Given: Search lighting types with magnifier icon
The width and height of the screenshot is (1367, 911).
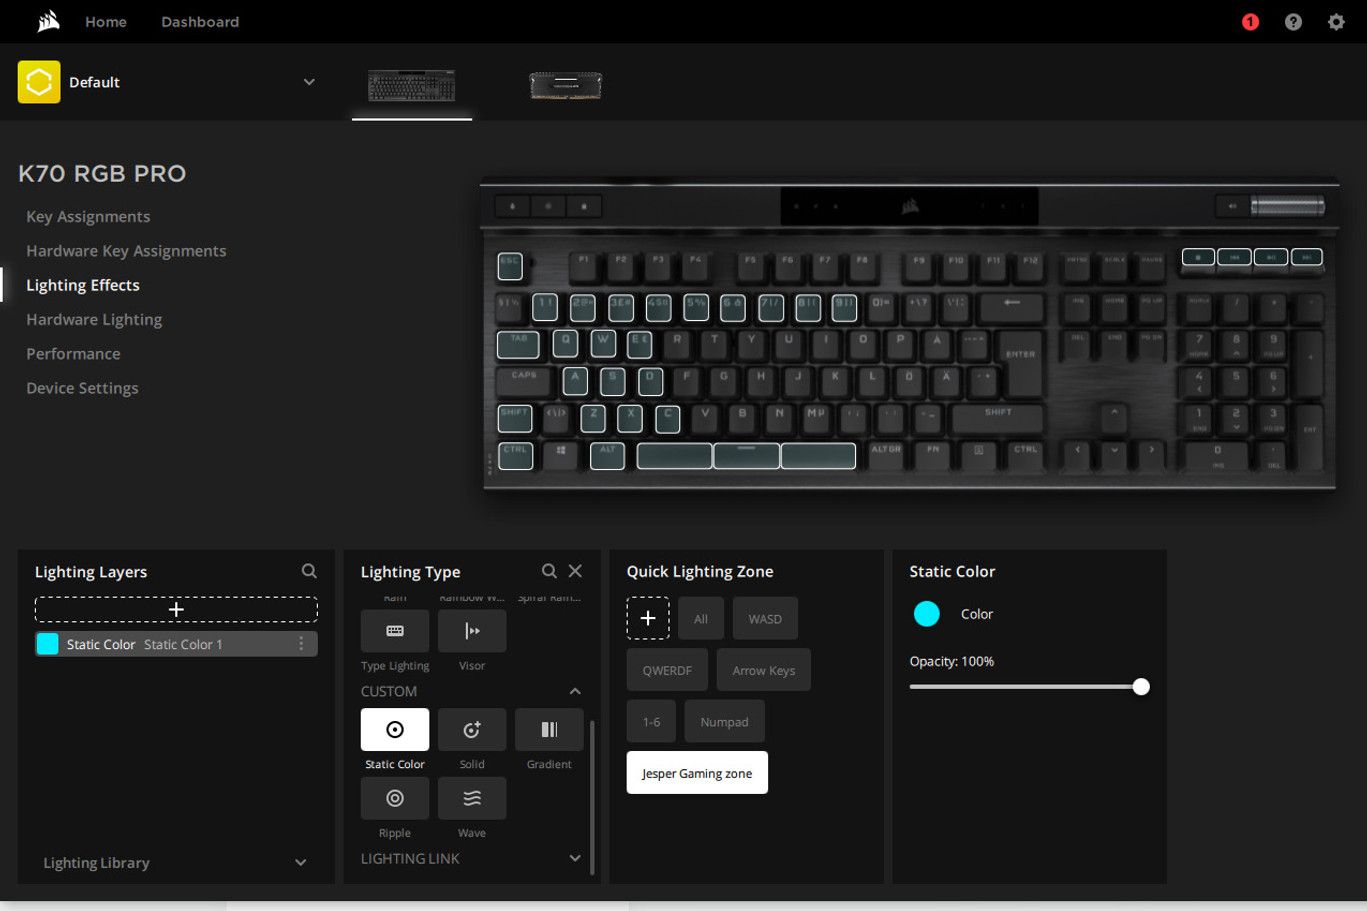Looking at the screenshot, I should pyautogui.click(x=549, y=571).
